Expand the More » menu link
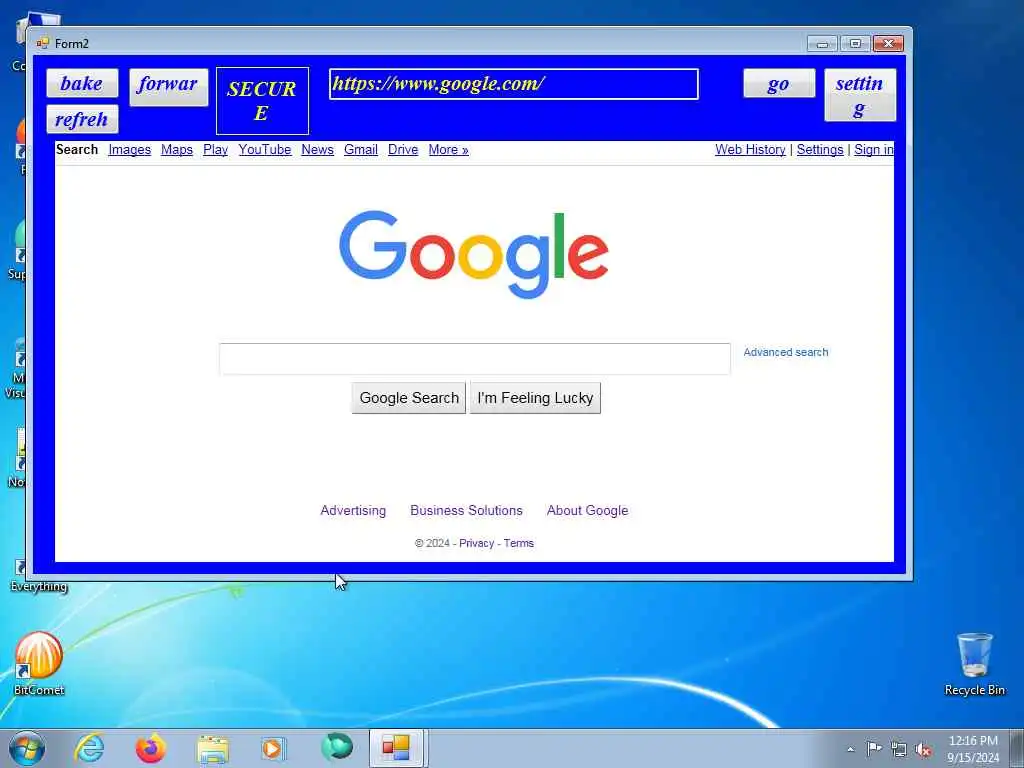Viewport: 1024px width, 768px height. 449,150
